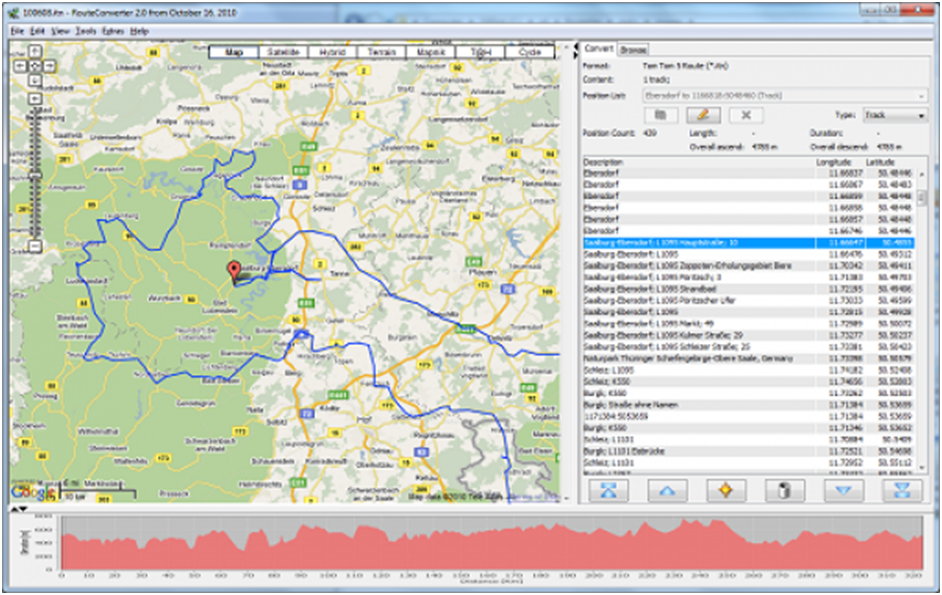Click the rename position list pencil icon
Viewport: 942px width, 595px height.
pyautogui.click(x=703, y=114)
